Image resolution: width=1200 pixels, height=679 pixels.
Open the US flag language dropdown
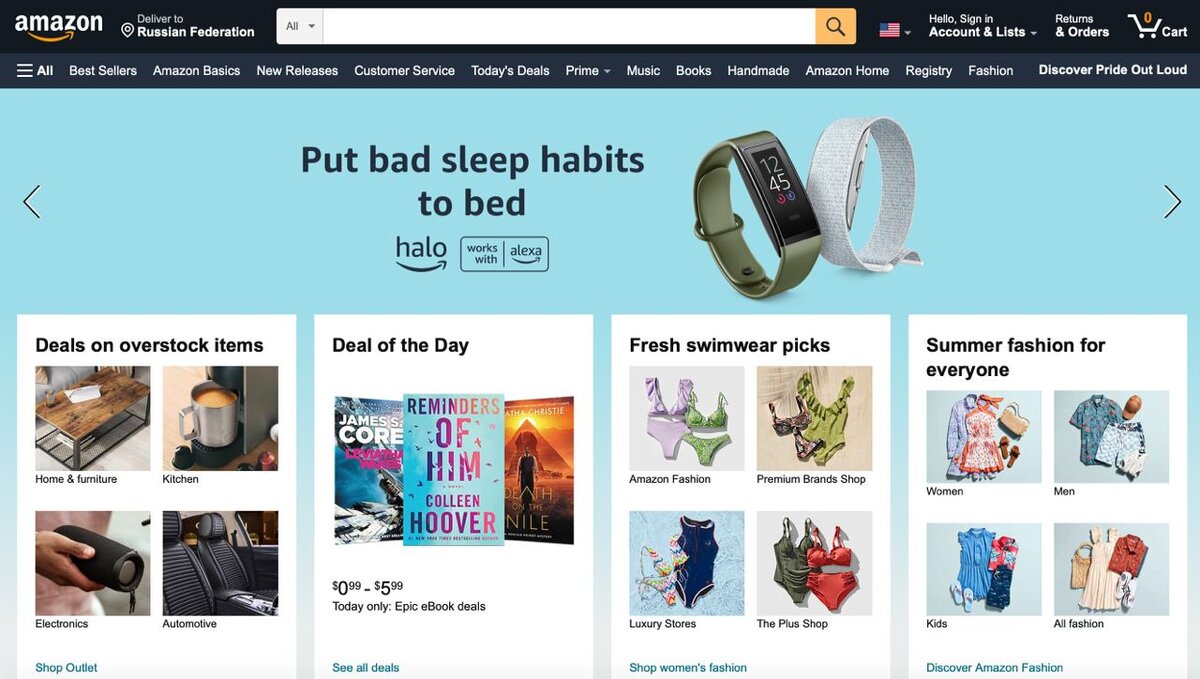point(895,30)
